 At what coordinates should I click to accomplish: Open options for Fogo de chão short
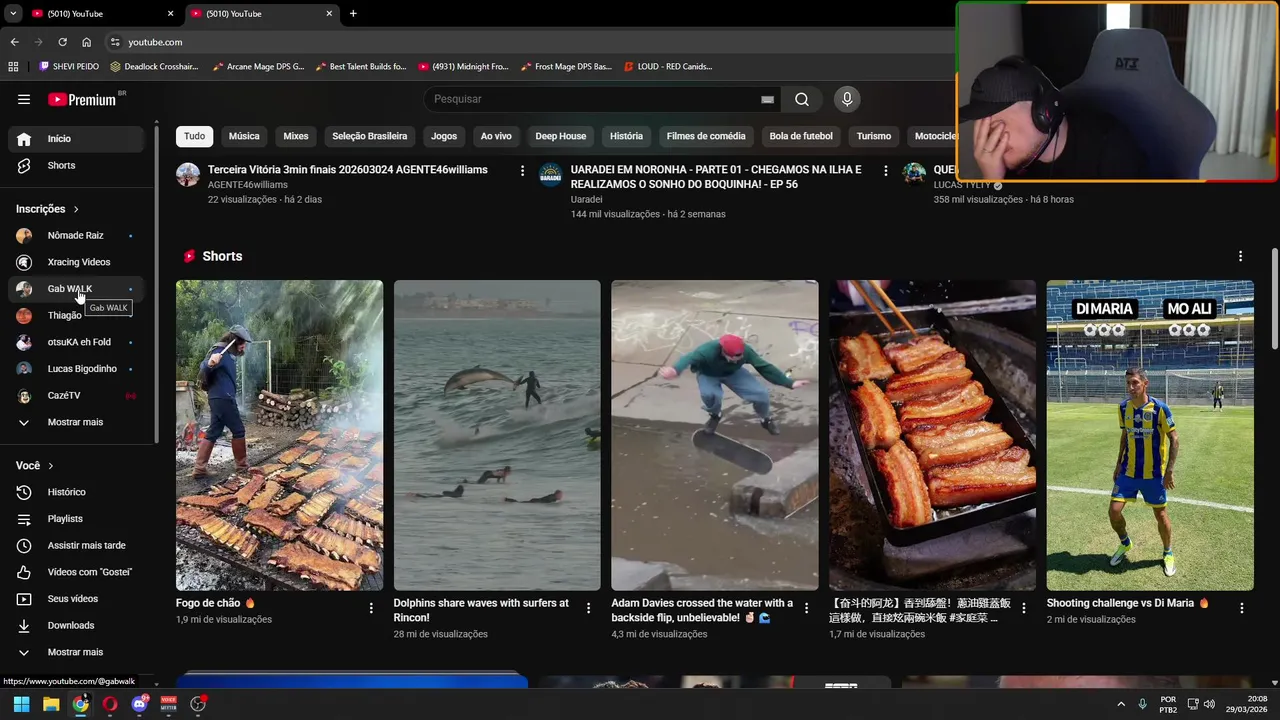tap(371, 608)
